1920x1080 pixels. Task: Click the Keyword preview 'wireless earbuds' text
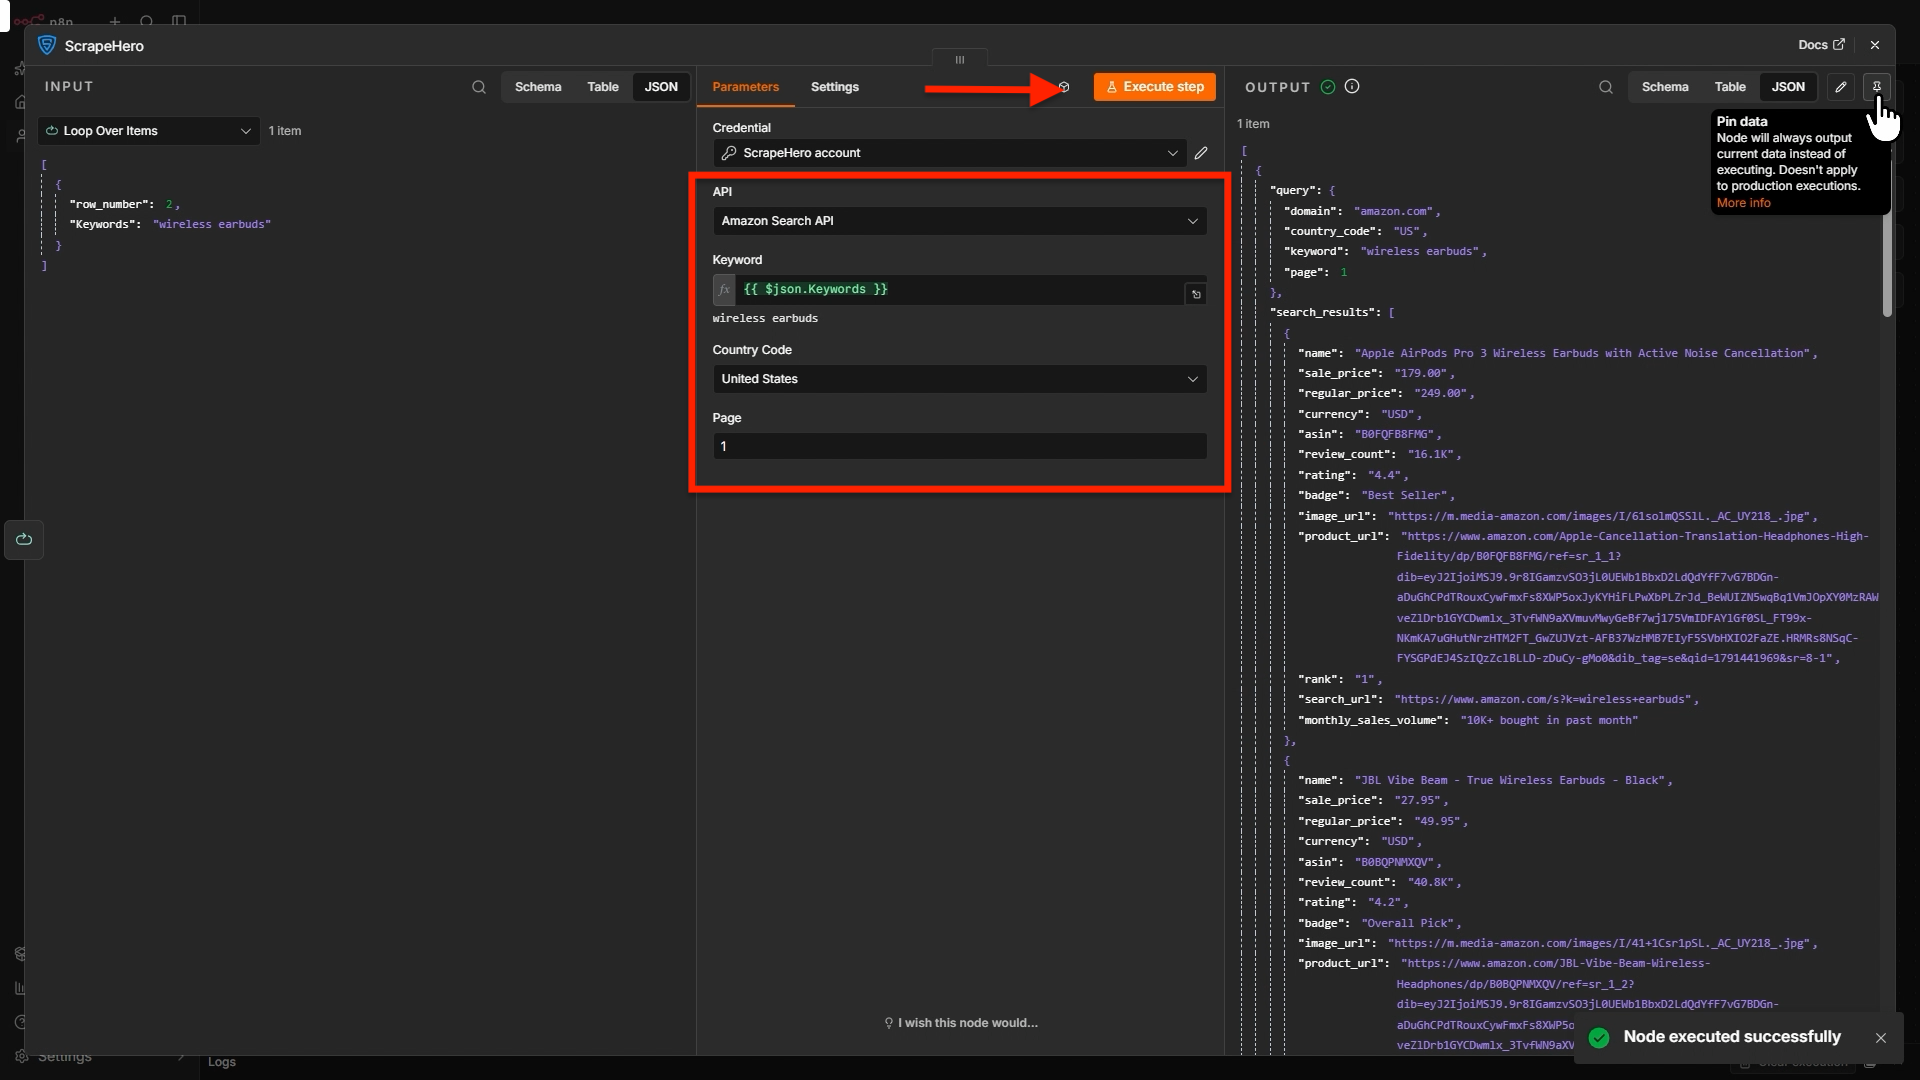pyautogui.click(x=765, y=318)
